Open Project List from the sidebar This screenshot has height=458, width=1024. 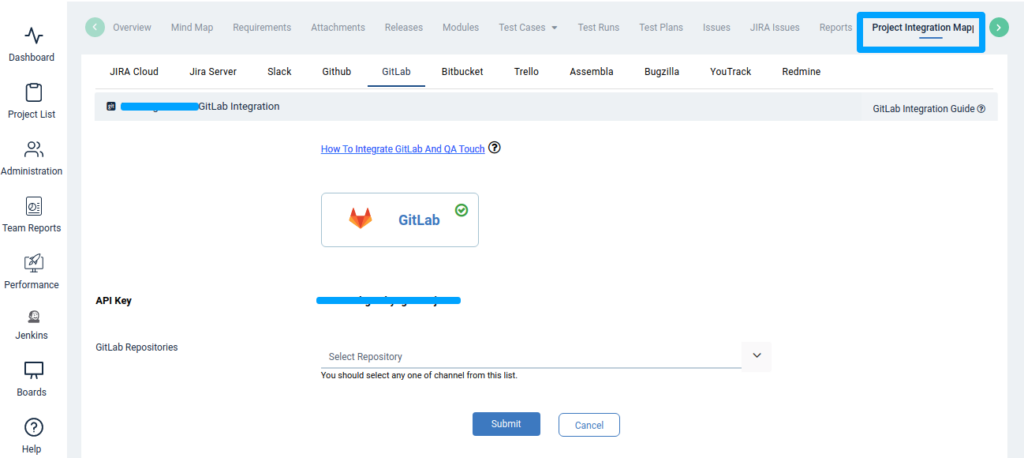33,93
